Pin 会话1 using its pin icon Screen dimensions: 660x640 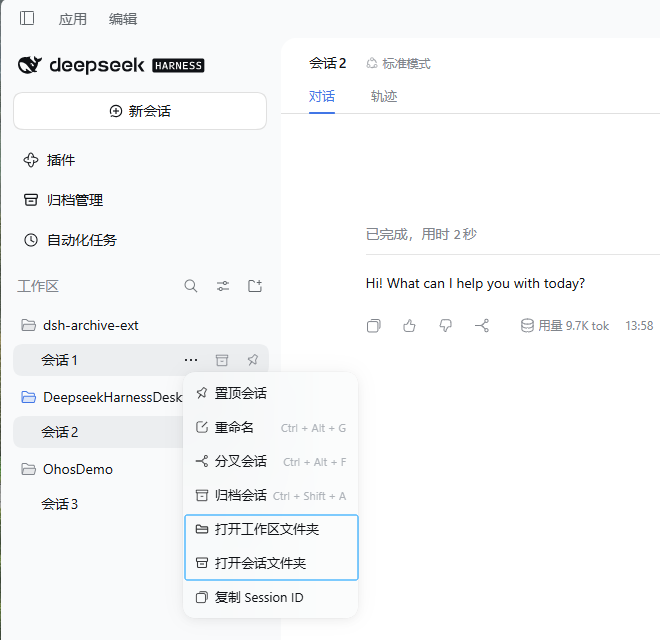click(253, 360)
